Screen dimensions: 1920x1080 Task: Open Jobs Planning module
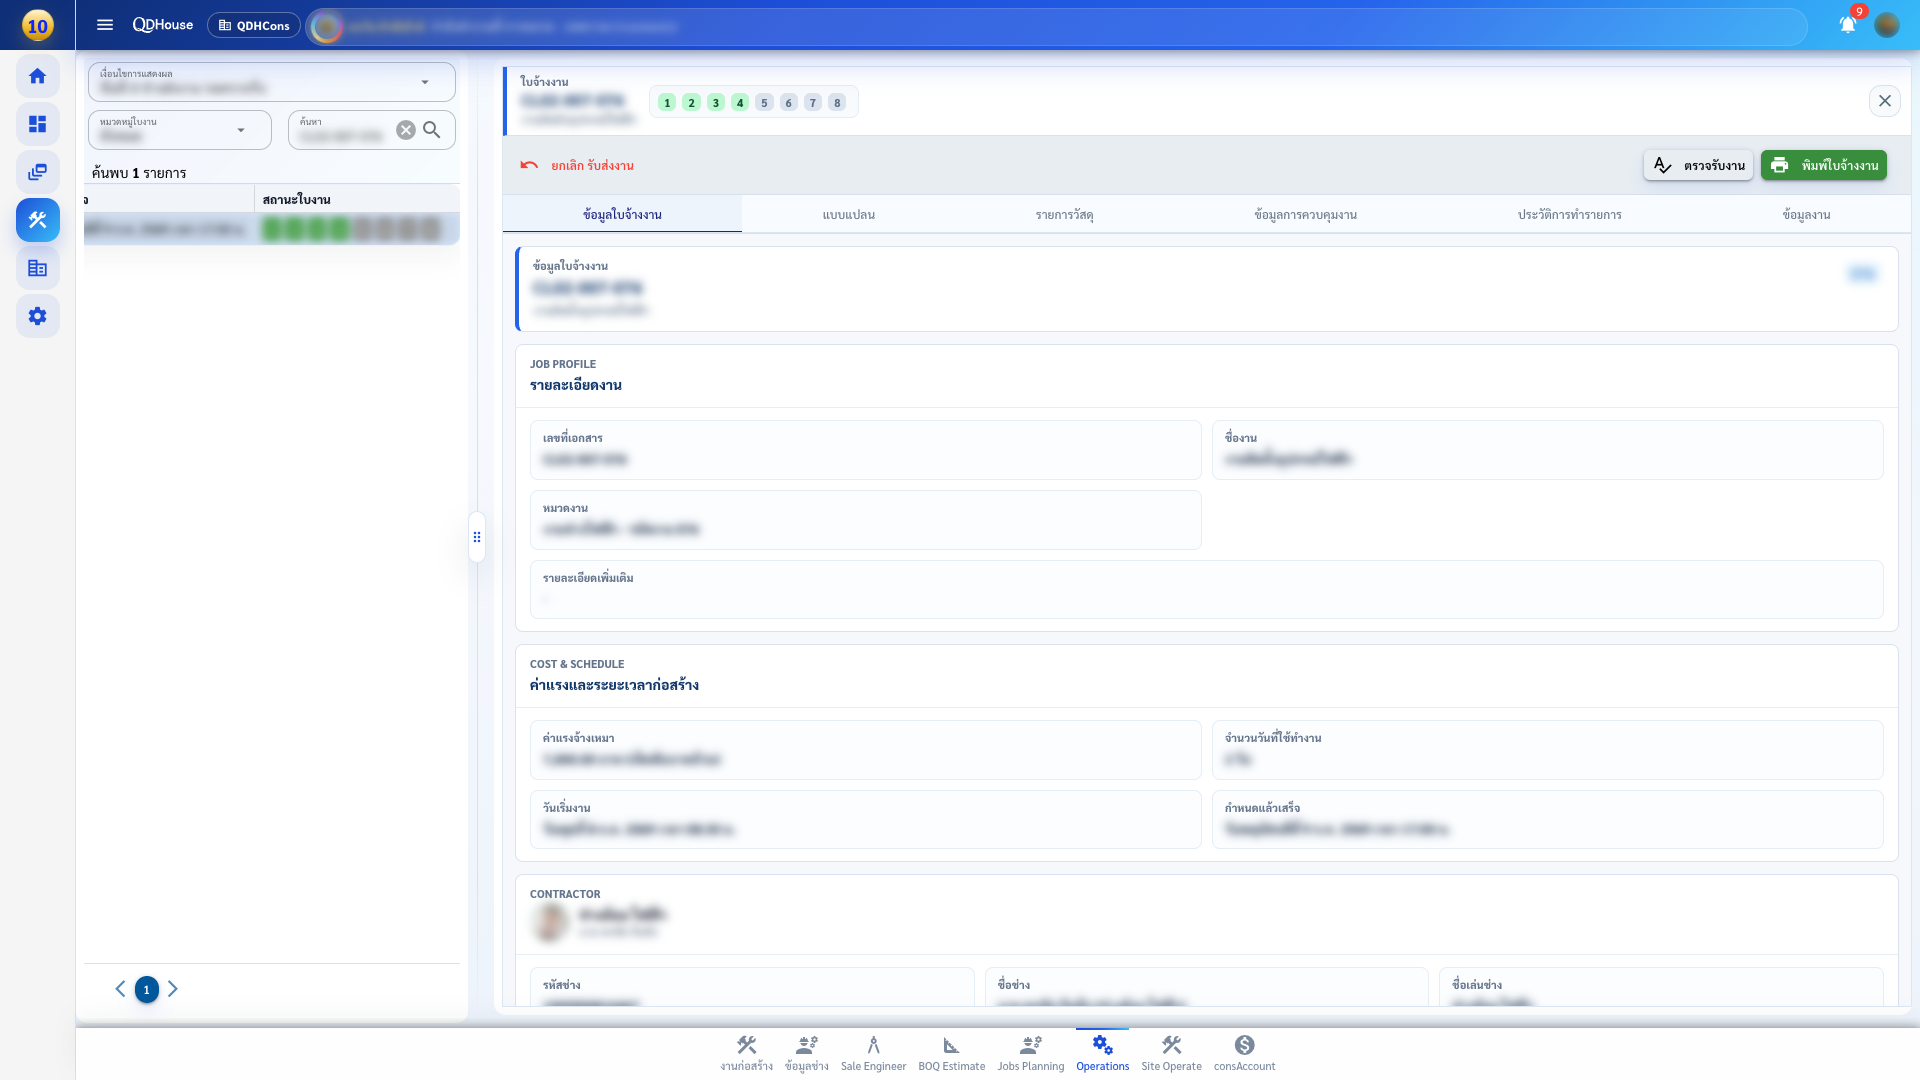coord(1031,1054)
